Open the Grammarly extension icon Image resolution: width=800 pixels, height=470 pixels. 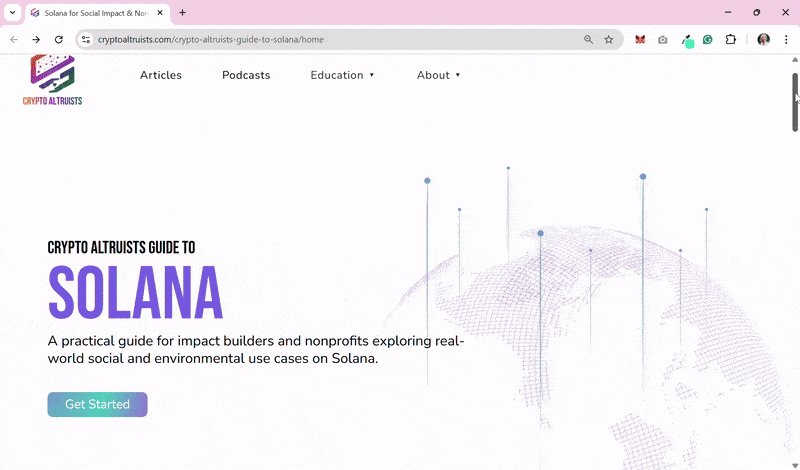(x=708, y=40)
